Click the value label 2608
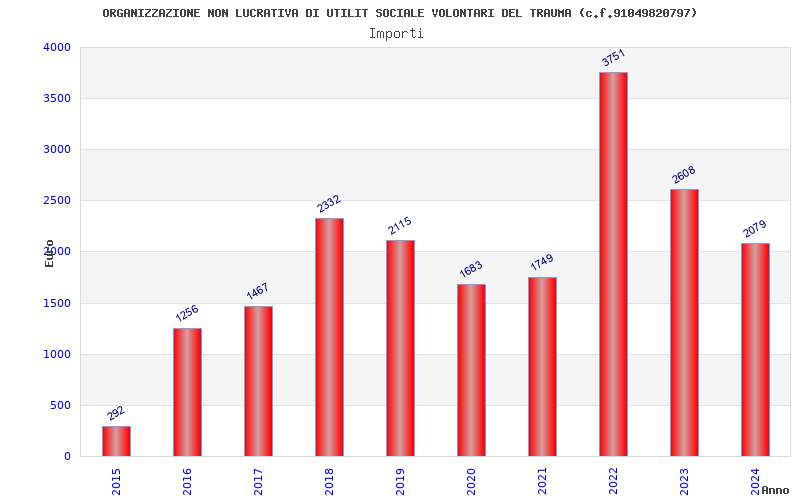Viewport: 800px width, 500px height. coord(684,174)
